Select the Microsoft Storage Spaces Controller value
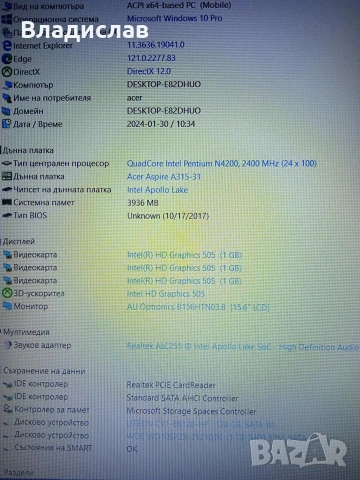Image resolution: width=360 pixels, height=480 pixels. point(191,411)
